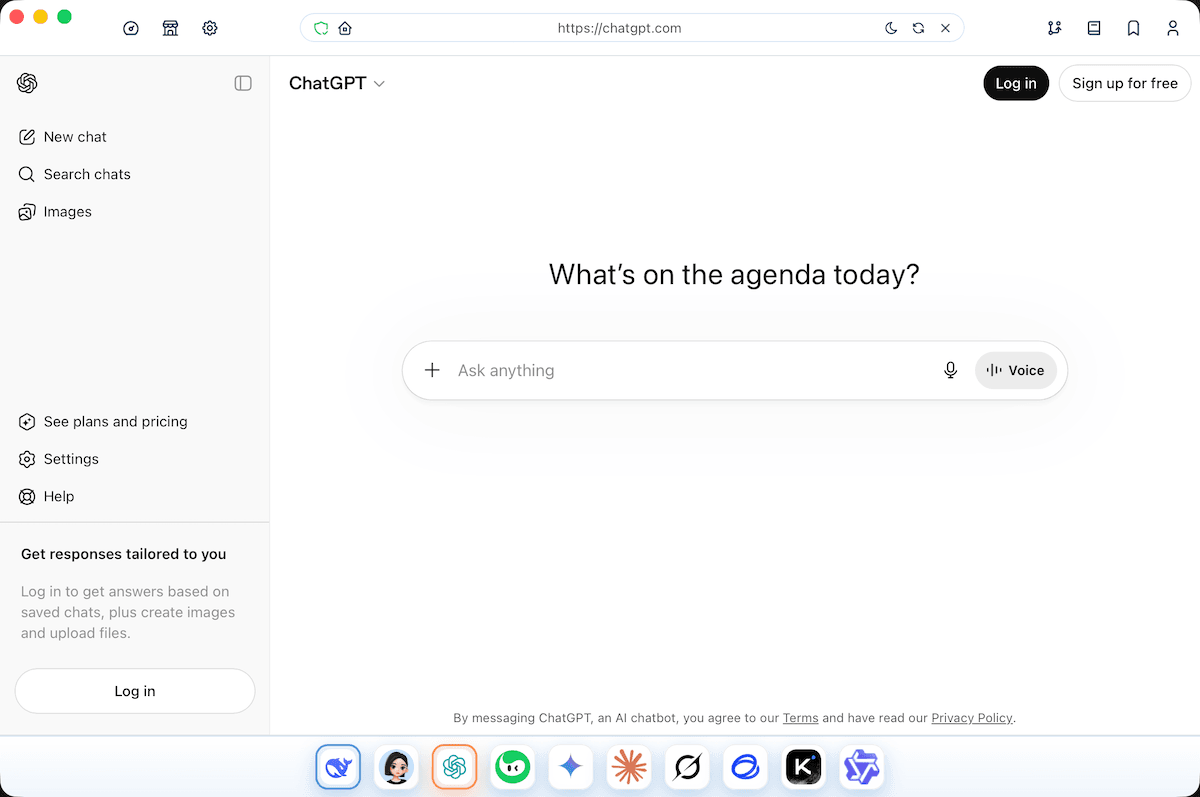Collapse the sidebar with the panel icon
This screenshot has height=797, width=1200.
coord(243,83)
